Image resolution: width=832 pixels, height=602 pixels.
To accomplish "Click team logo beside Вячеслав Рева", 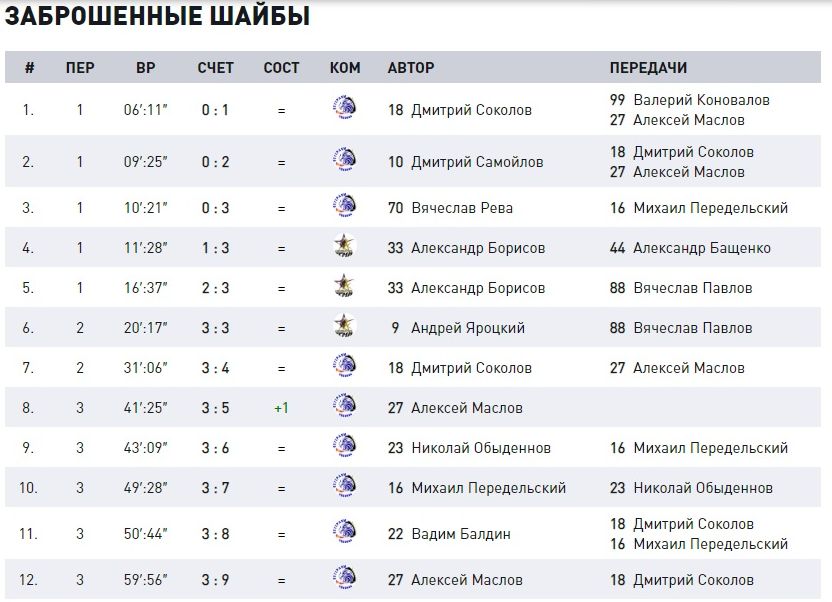I will tap(344, 206).
